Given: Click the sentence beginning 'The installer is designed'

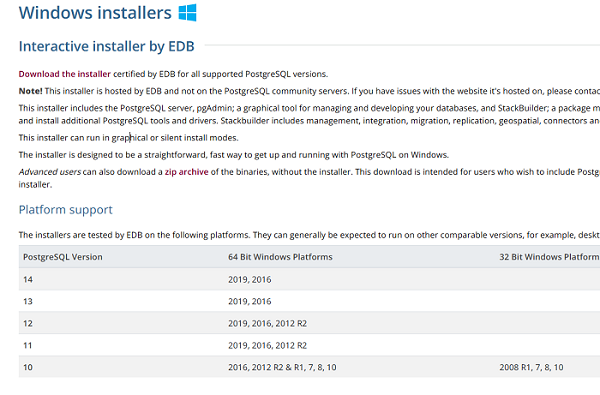Looking at the screenshot, I should [234, 155].
